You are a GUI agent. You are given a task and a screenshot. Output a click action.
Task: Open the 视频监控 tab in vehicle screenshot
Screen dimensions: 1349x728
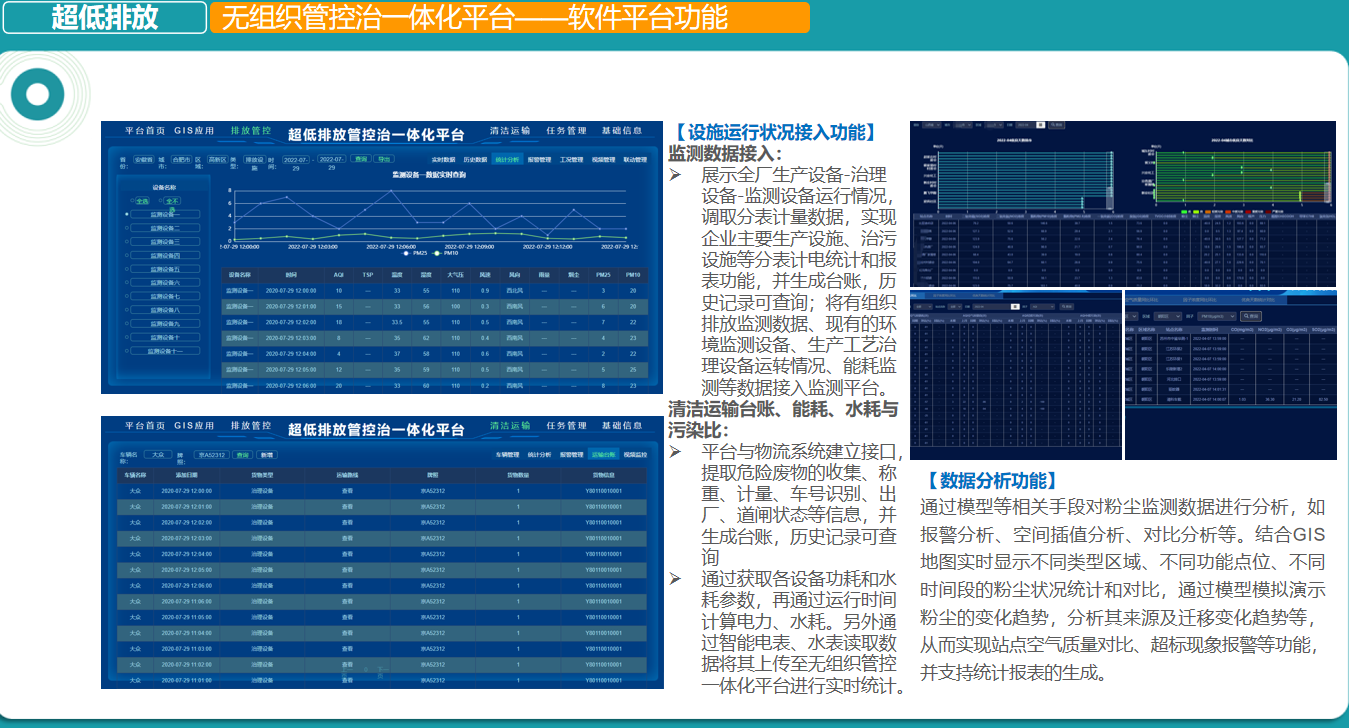635,455
